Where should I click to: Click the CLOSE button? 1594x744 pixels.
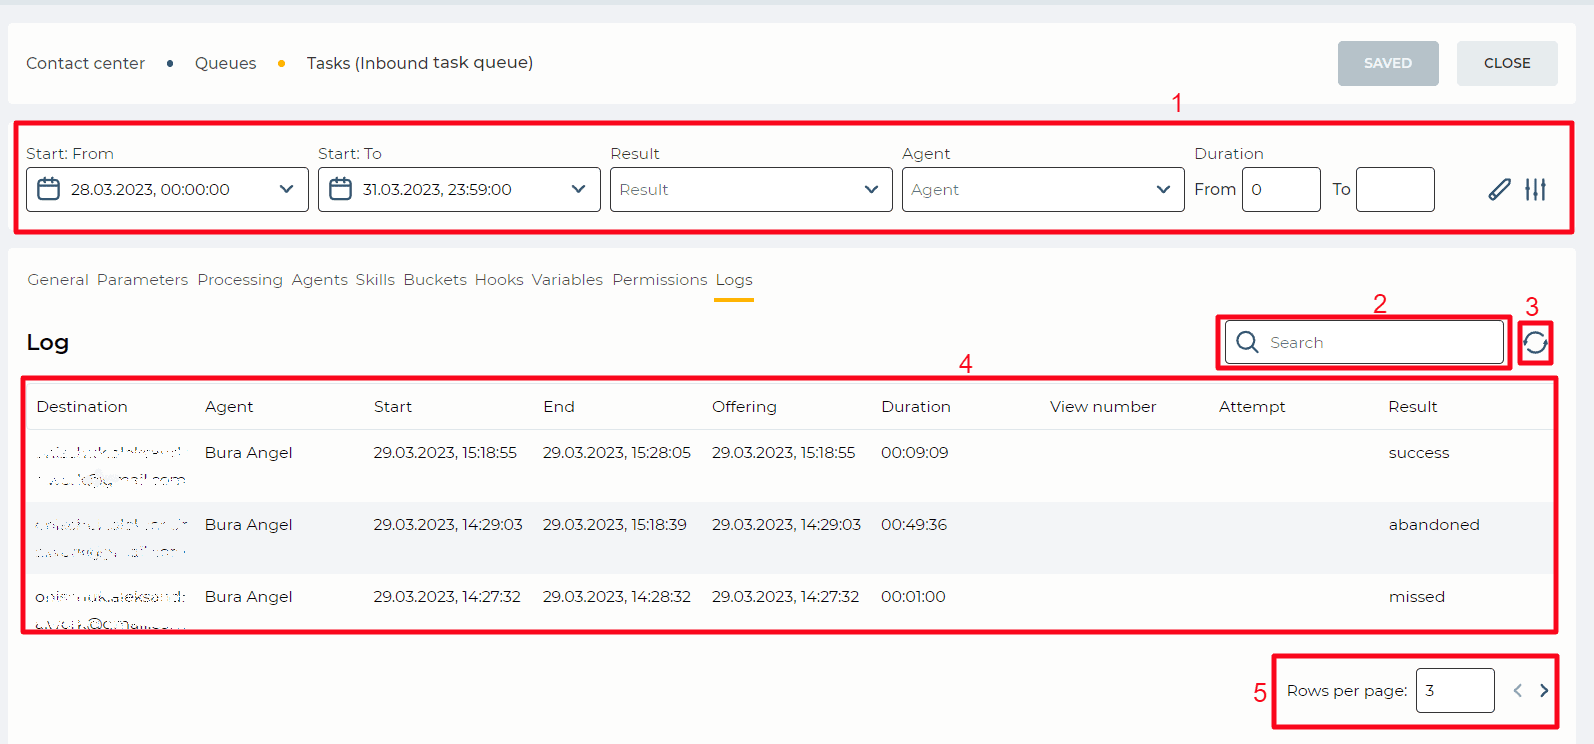click(1507, 63)
